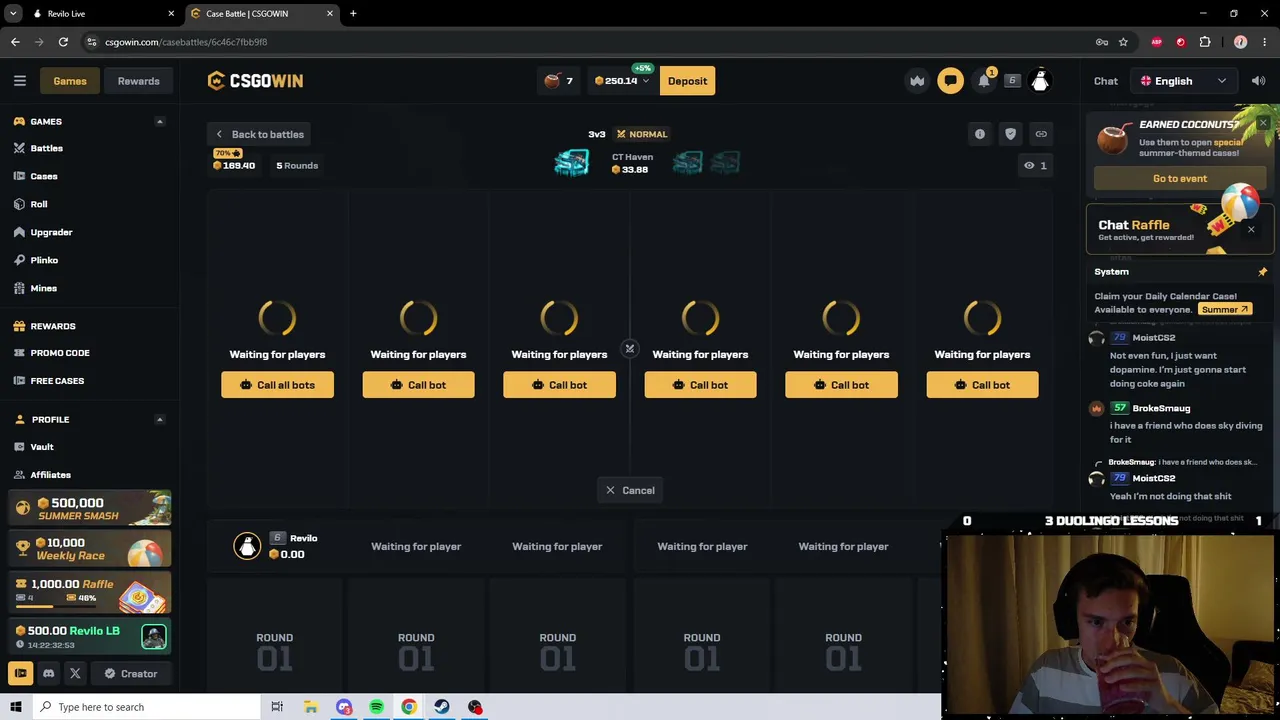The height and width of the screenshot is (720, 1280).
Task: Click Call all bots
Action: 277,385
